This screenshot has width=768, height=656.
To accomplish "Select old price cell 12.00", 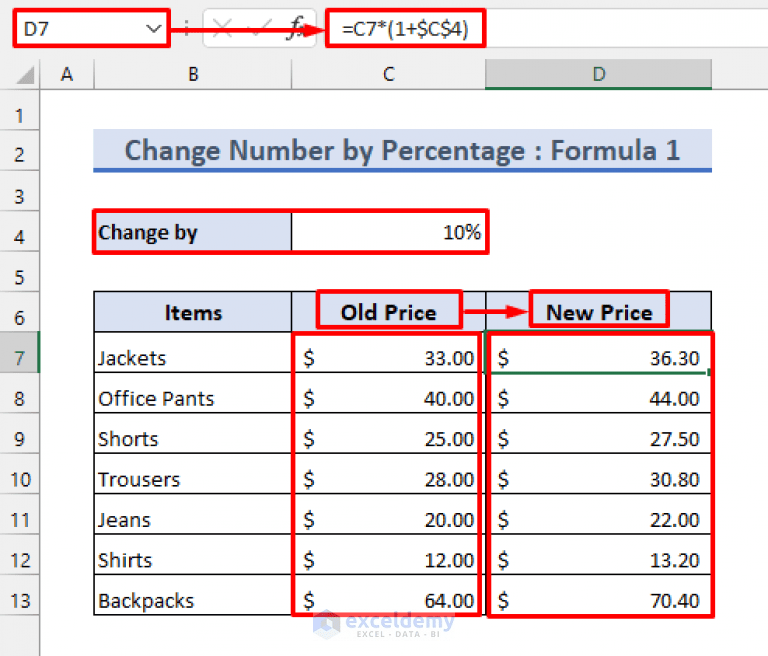I will [x=388, y=555].
